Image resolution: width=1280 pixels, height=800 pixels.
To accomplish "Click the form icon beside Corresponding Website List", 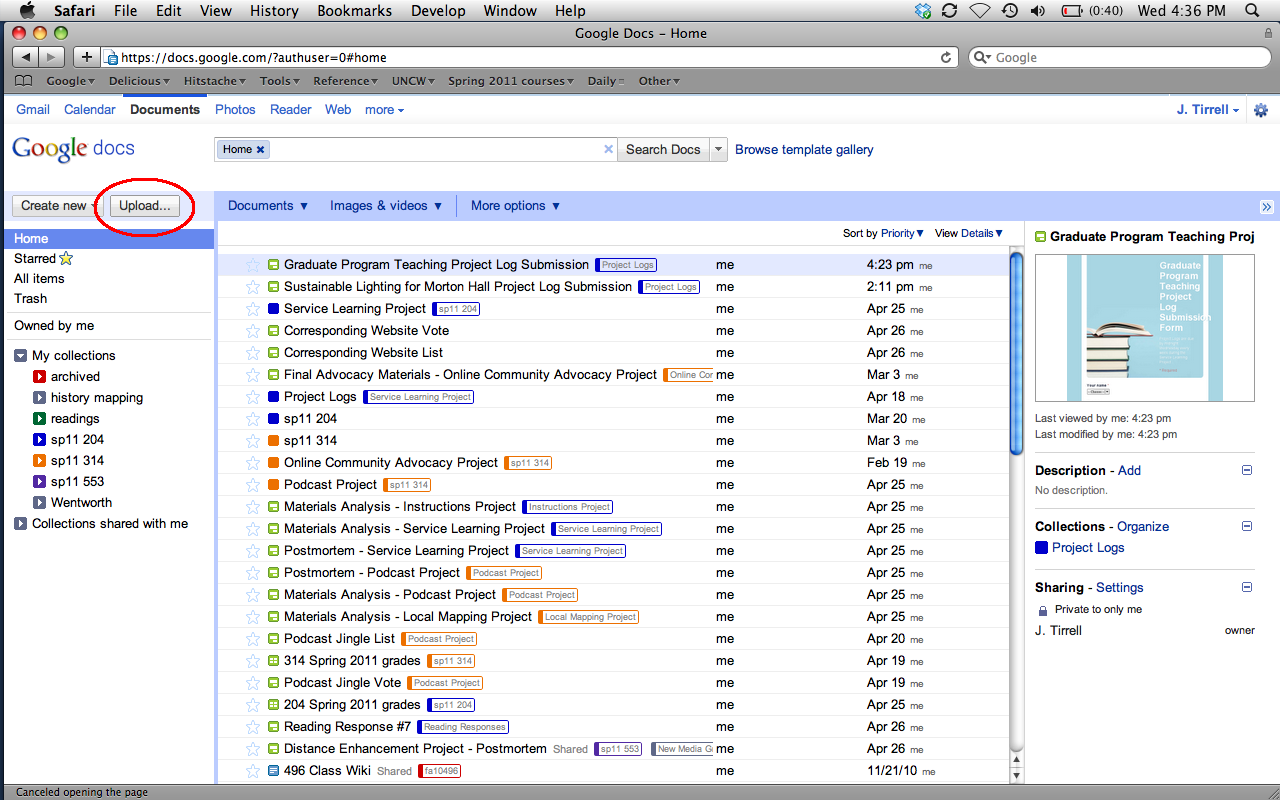I will click(274, 353).
